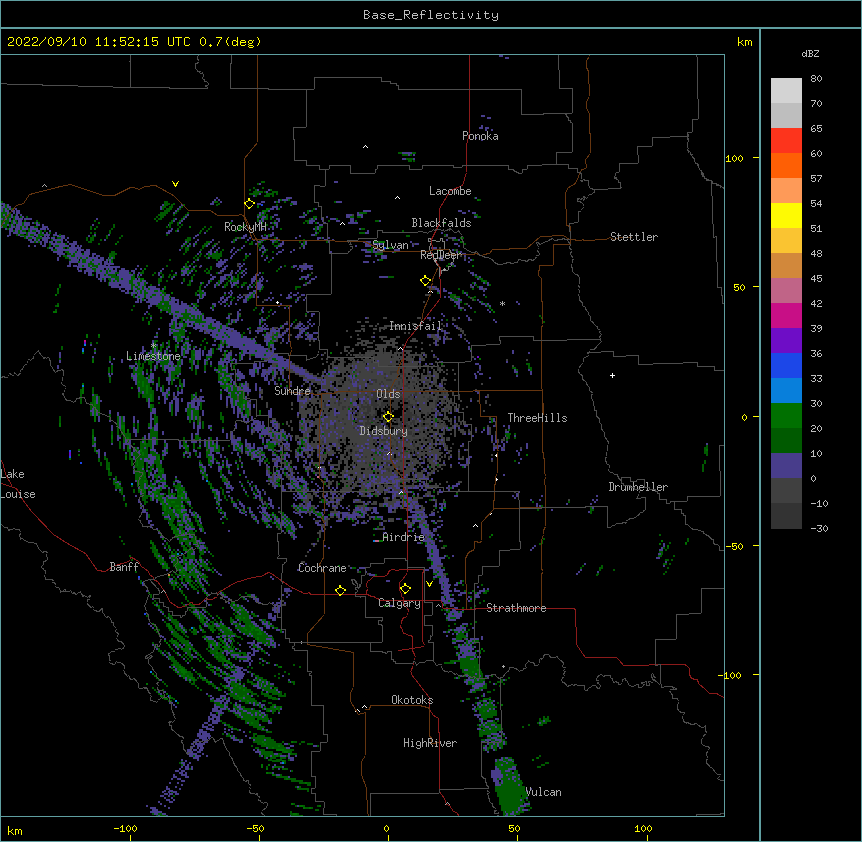The image size is (862, 842).
Task: Click the HighRiver town label
Action: tap(430, 743)
